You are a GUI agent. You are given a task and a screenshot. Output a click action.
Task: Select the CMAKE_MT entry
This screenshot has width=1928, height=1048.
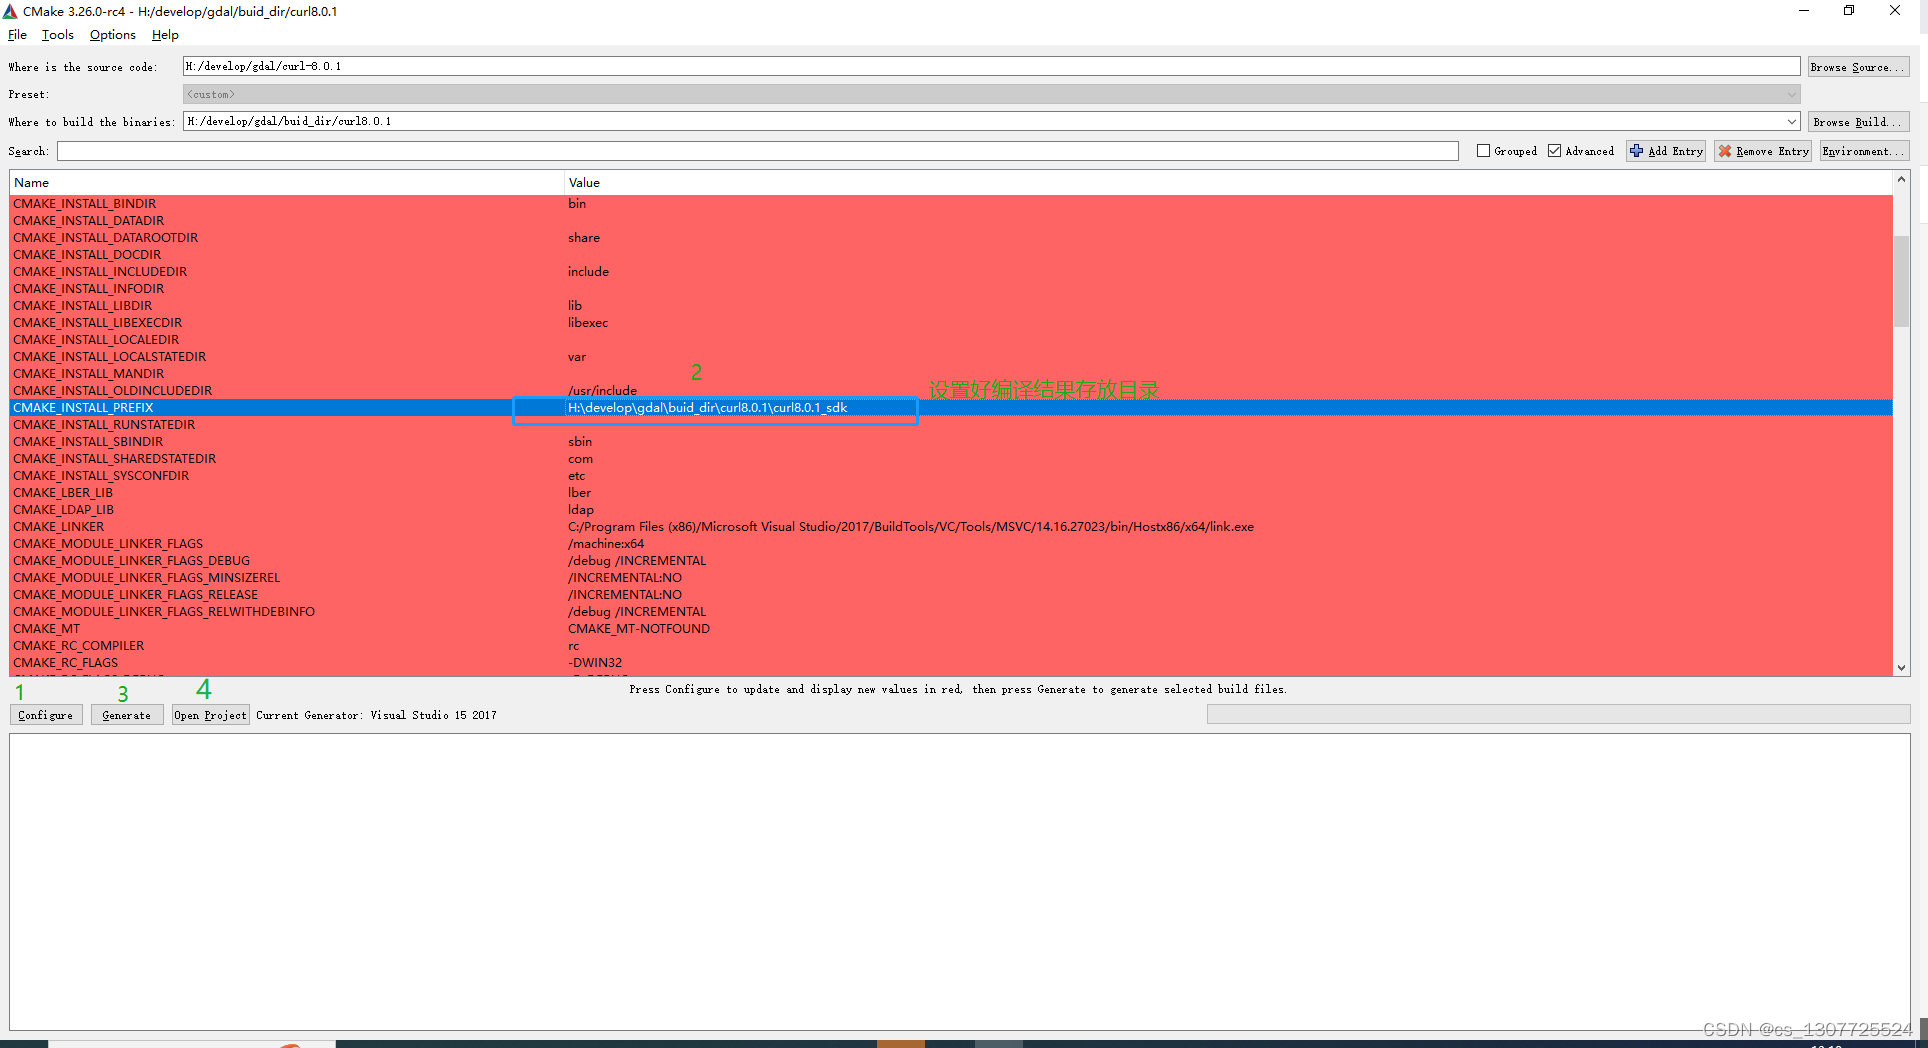click(x=46, y=629)
